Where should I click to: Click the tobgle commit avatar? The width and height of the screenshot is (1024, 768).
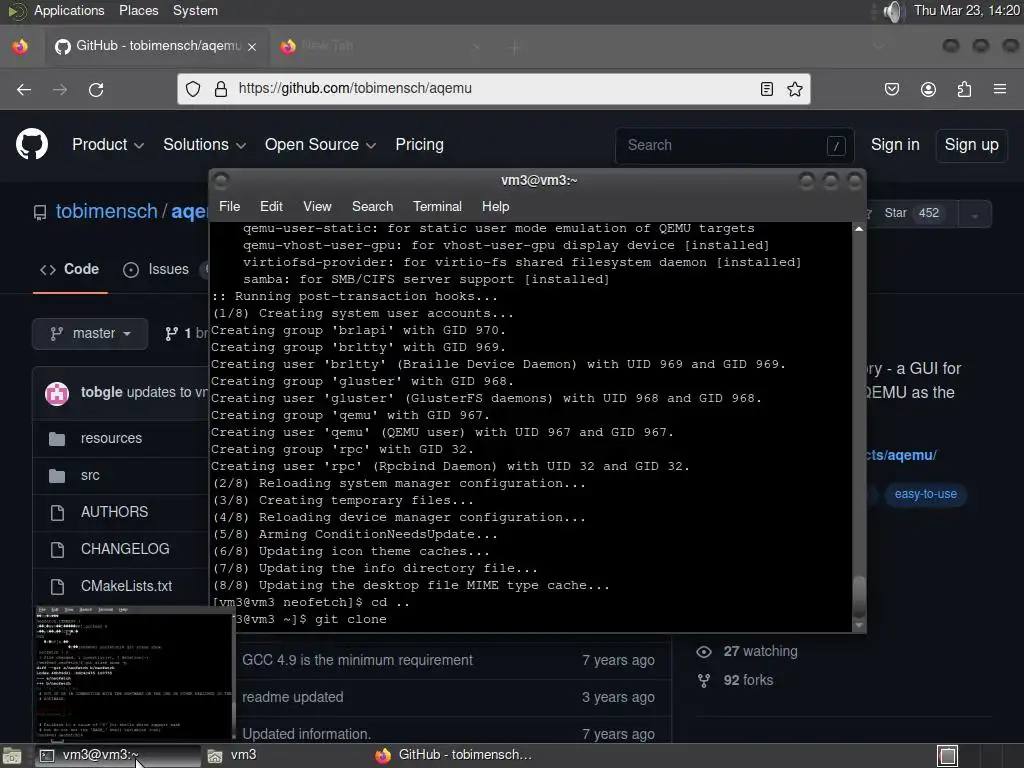[57, 393]
